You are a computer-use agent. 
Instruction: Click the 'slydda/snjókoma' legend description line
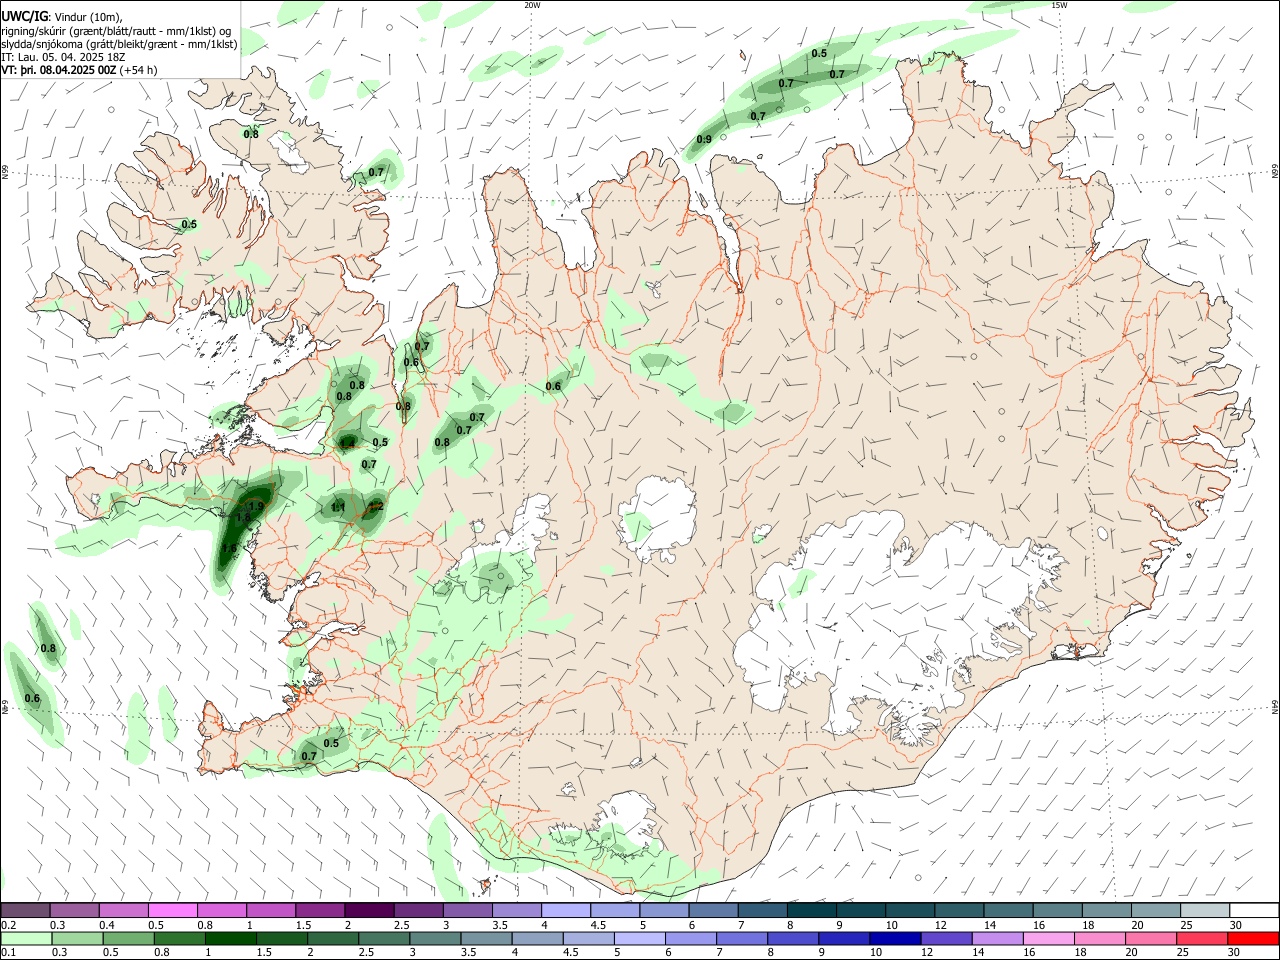pyautogui.click(x=120, y=44)
